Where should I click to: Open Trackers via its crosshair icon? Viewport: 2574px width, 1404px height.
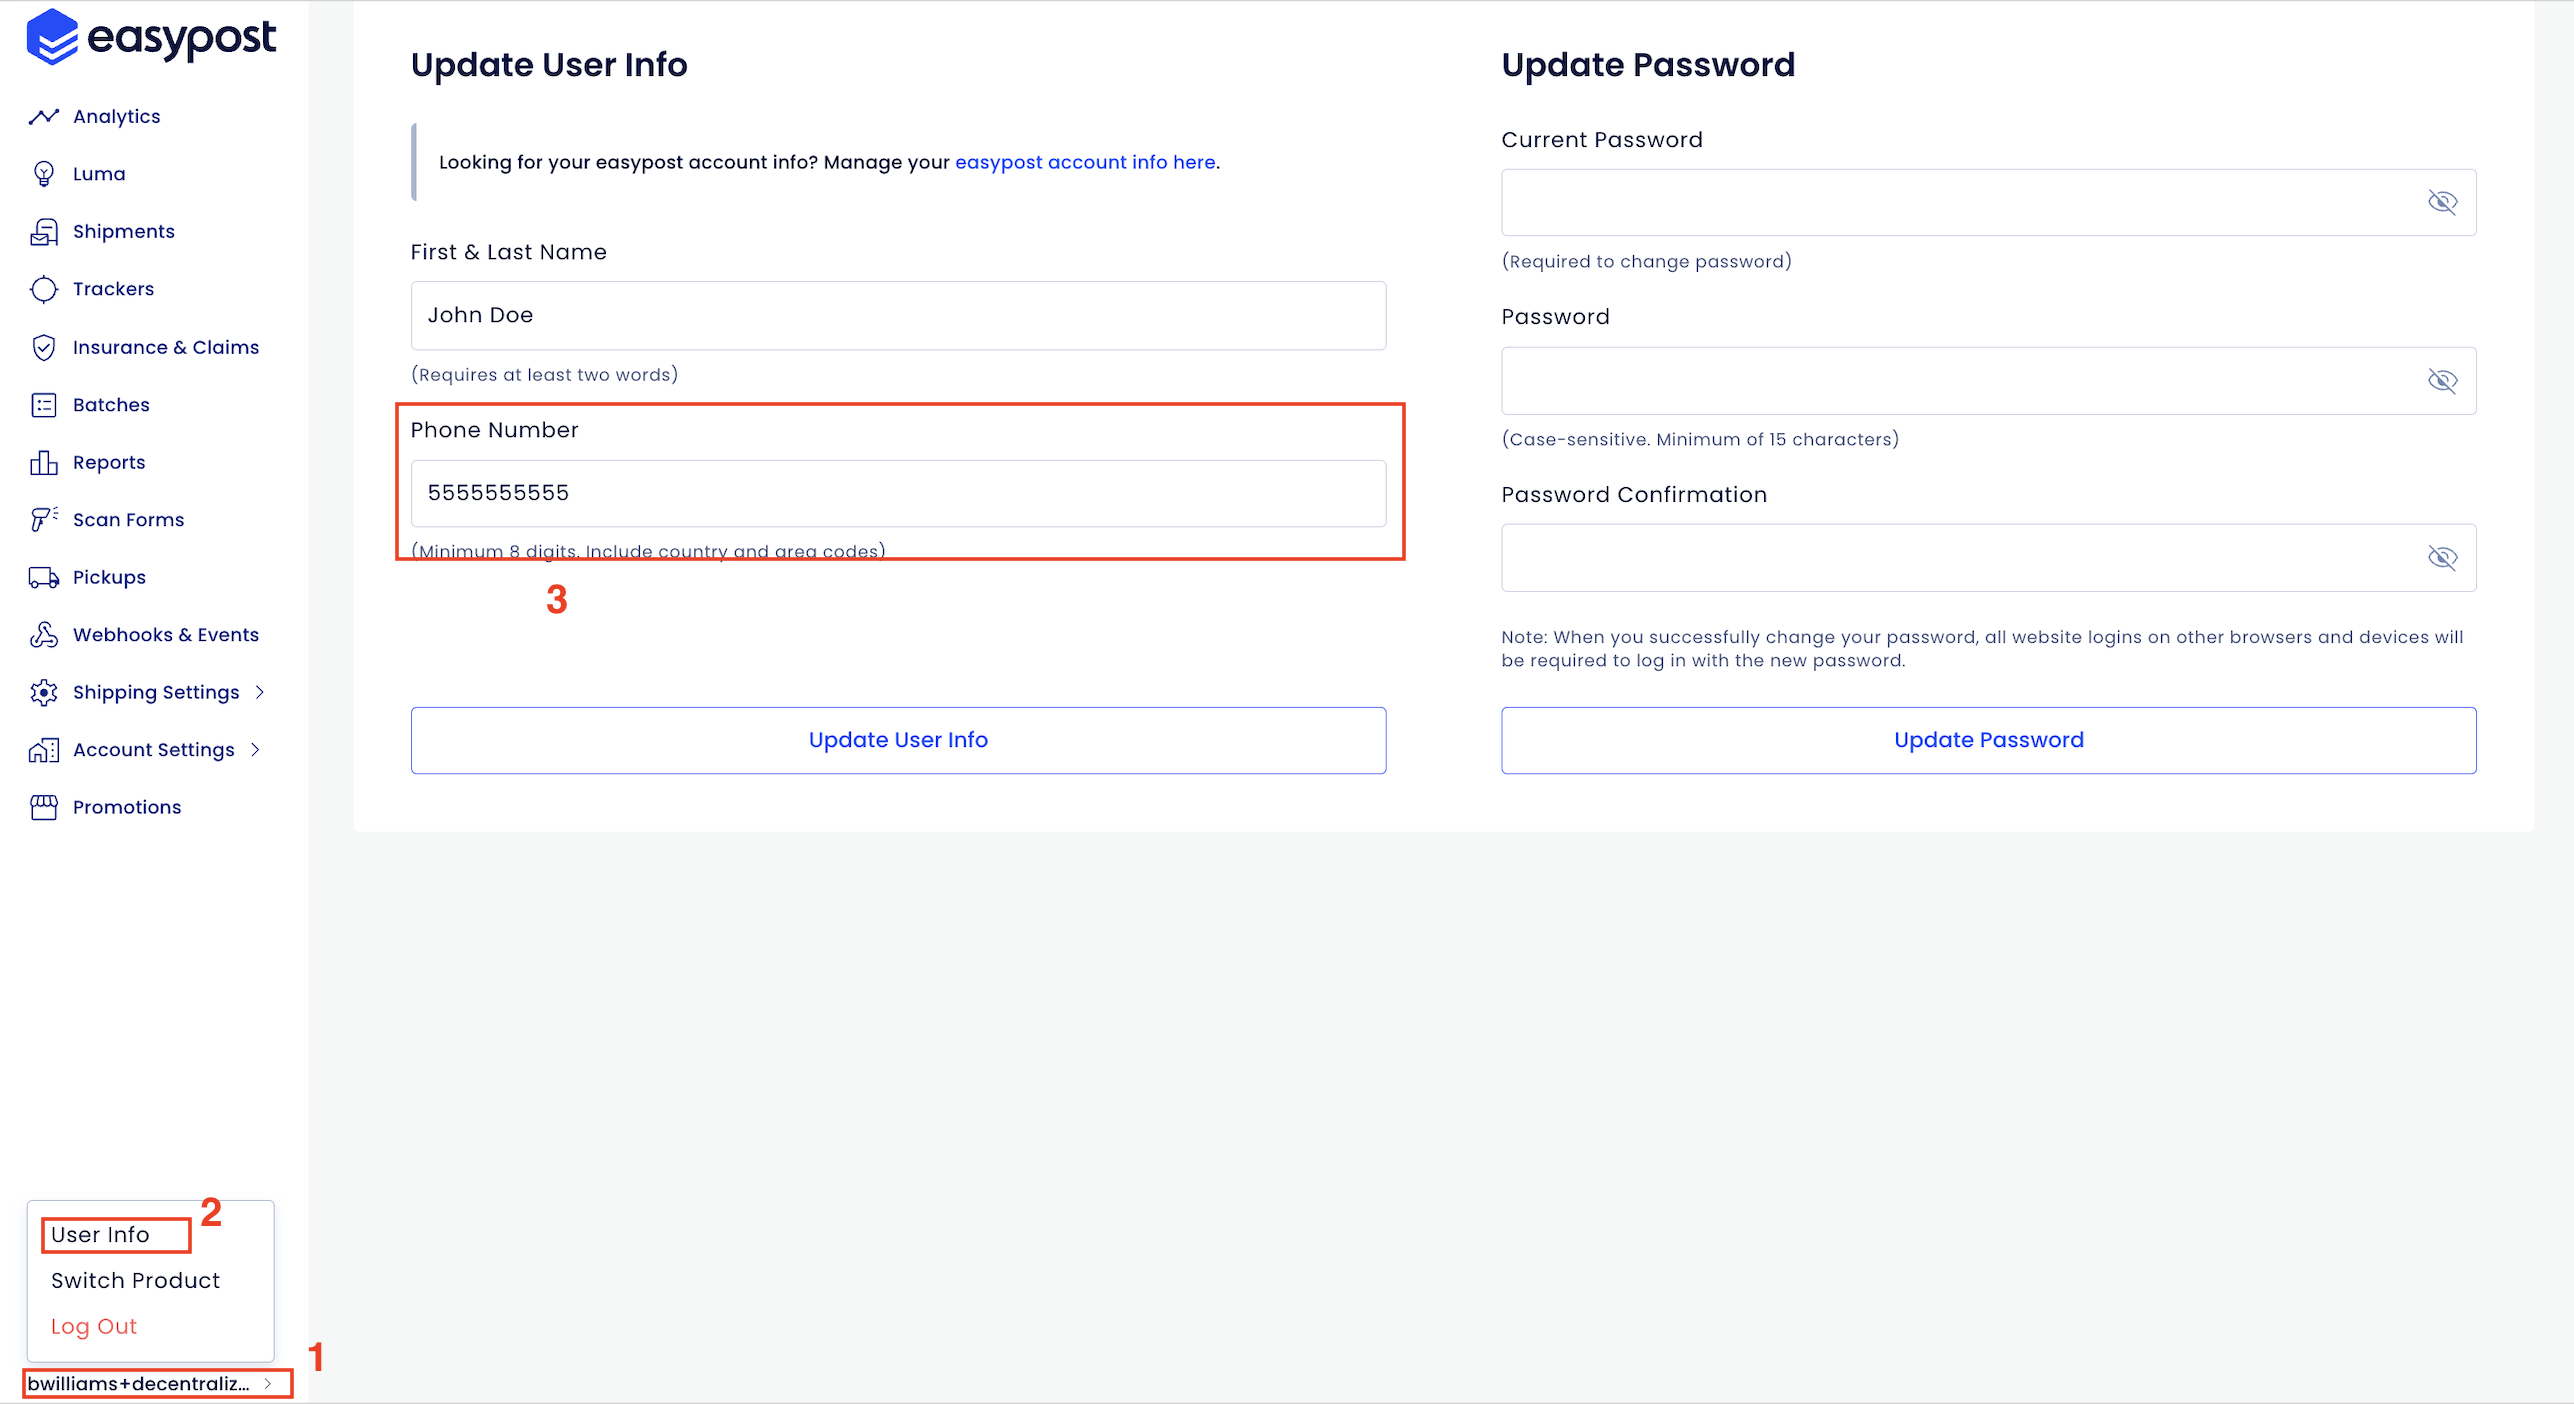coord(44,289)
